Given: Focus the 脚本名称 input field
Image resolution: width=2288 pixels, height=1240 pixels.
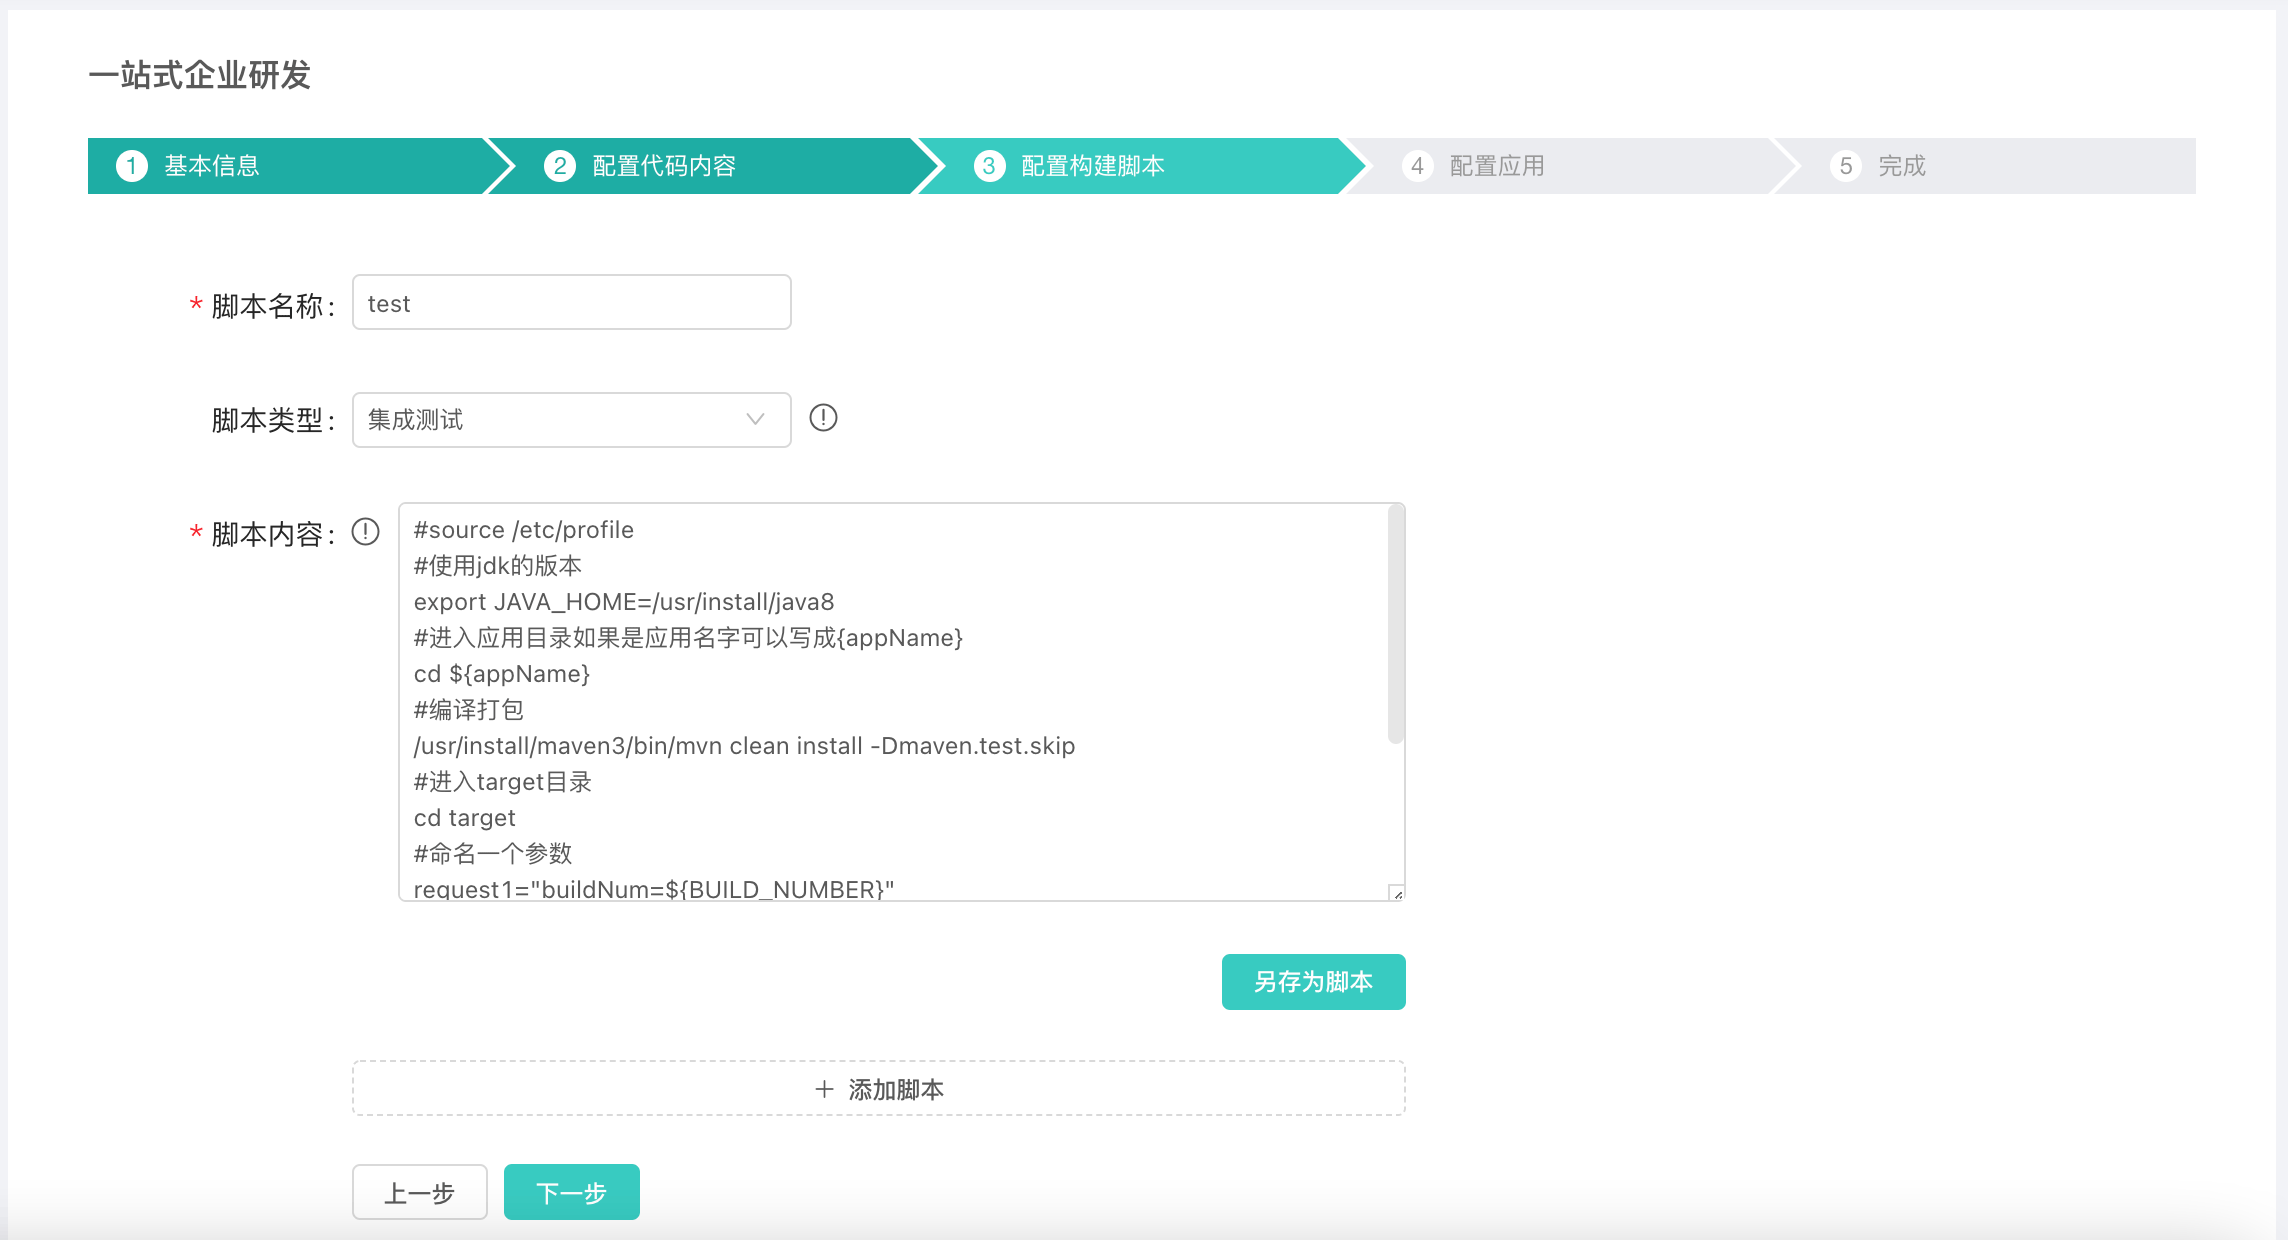Looking at the screenshot, I should click(571, 302).
